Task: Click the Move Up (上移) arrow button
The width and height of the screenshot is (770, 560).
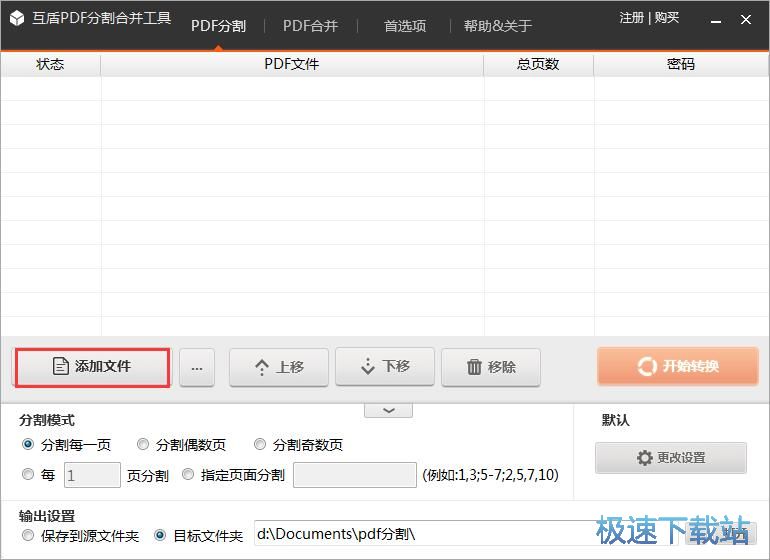Action: (279, 367)
